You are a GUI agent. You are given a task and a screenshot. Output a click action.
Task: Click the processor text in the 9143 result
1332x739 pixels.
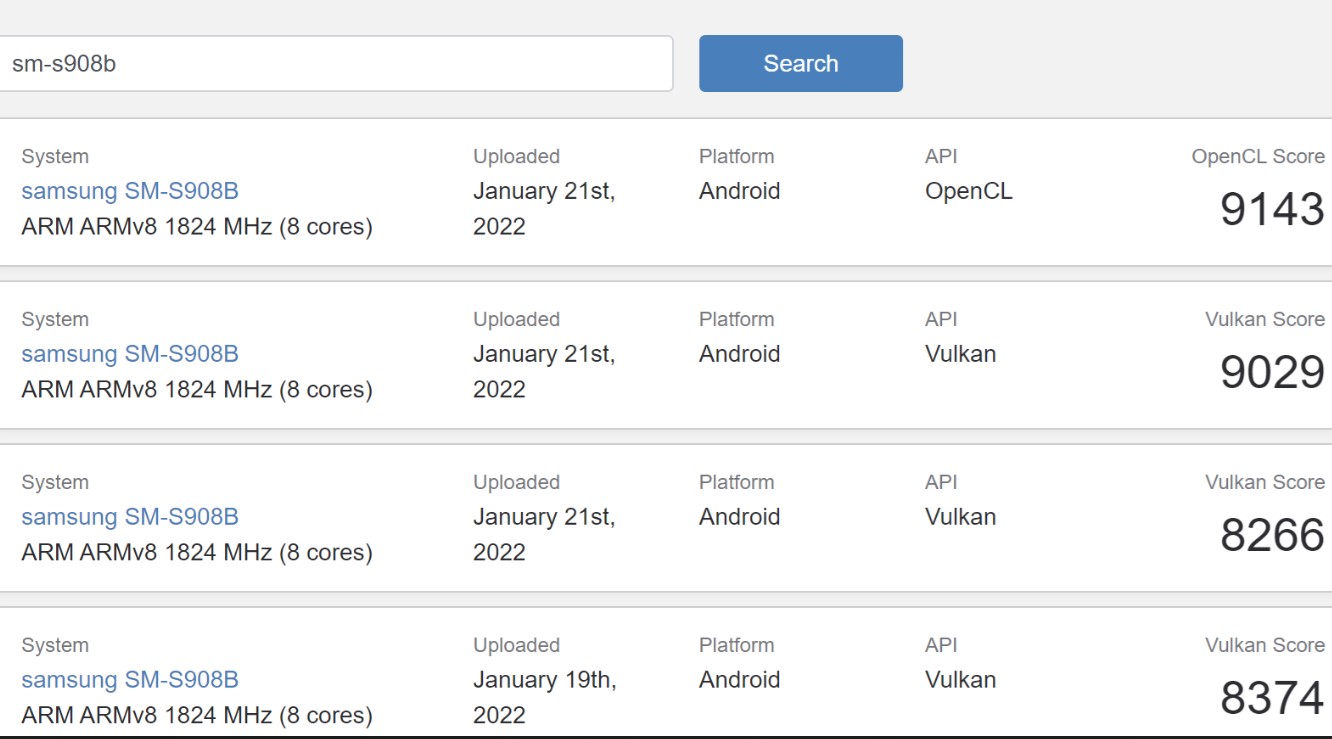click(x=197, y=227)
